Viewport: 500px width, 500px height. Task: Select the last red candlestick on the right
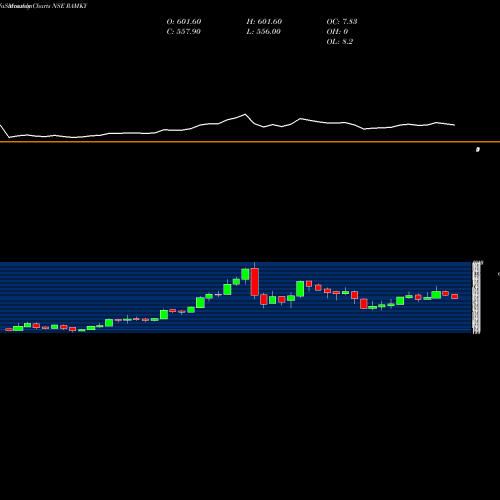click(x=455, y=296)
